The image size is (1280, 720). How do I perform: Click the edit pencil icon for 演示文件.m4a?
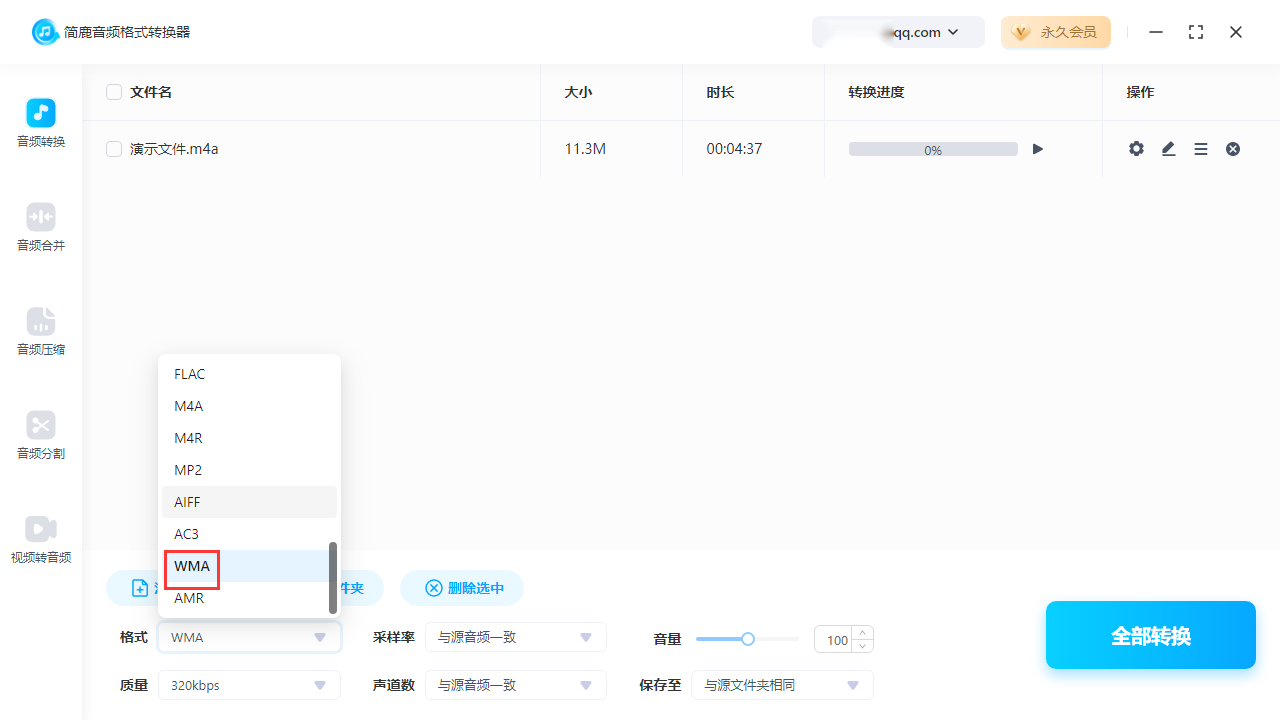click(1168, 148)
